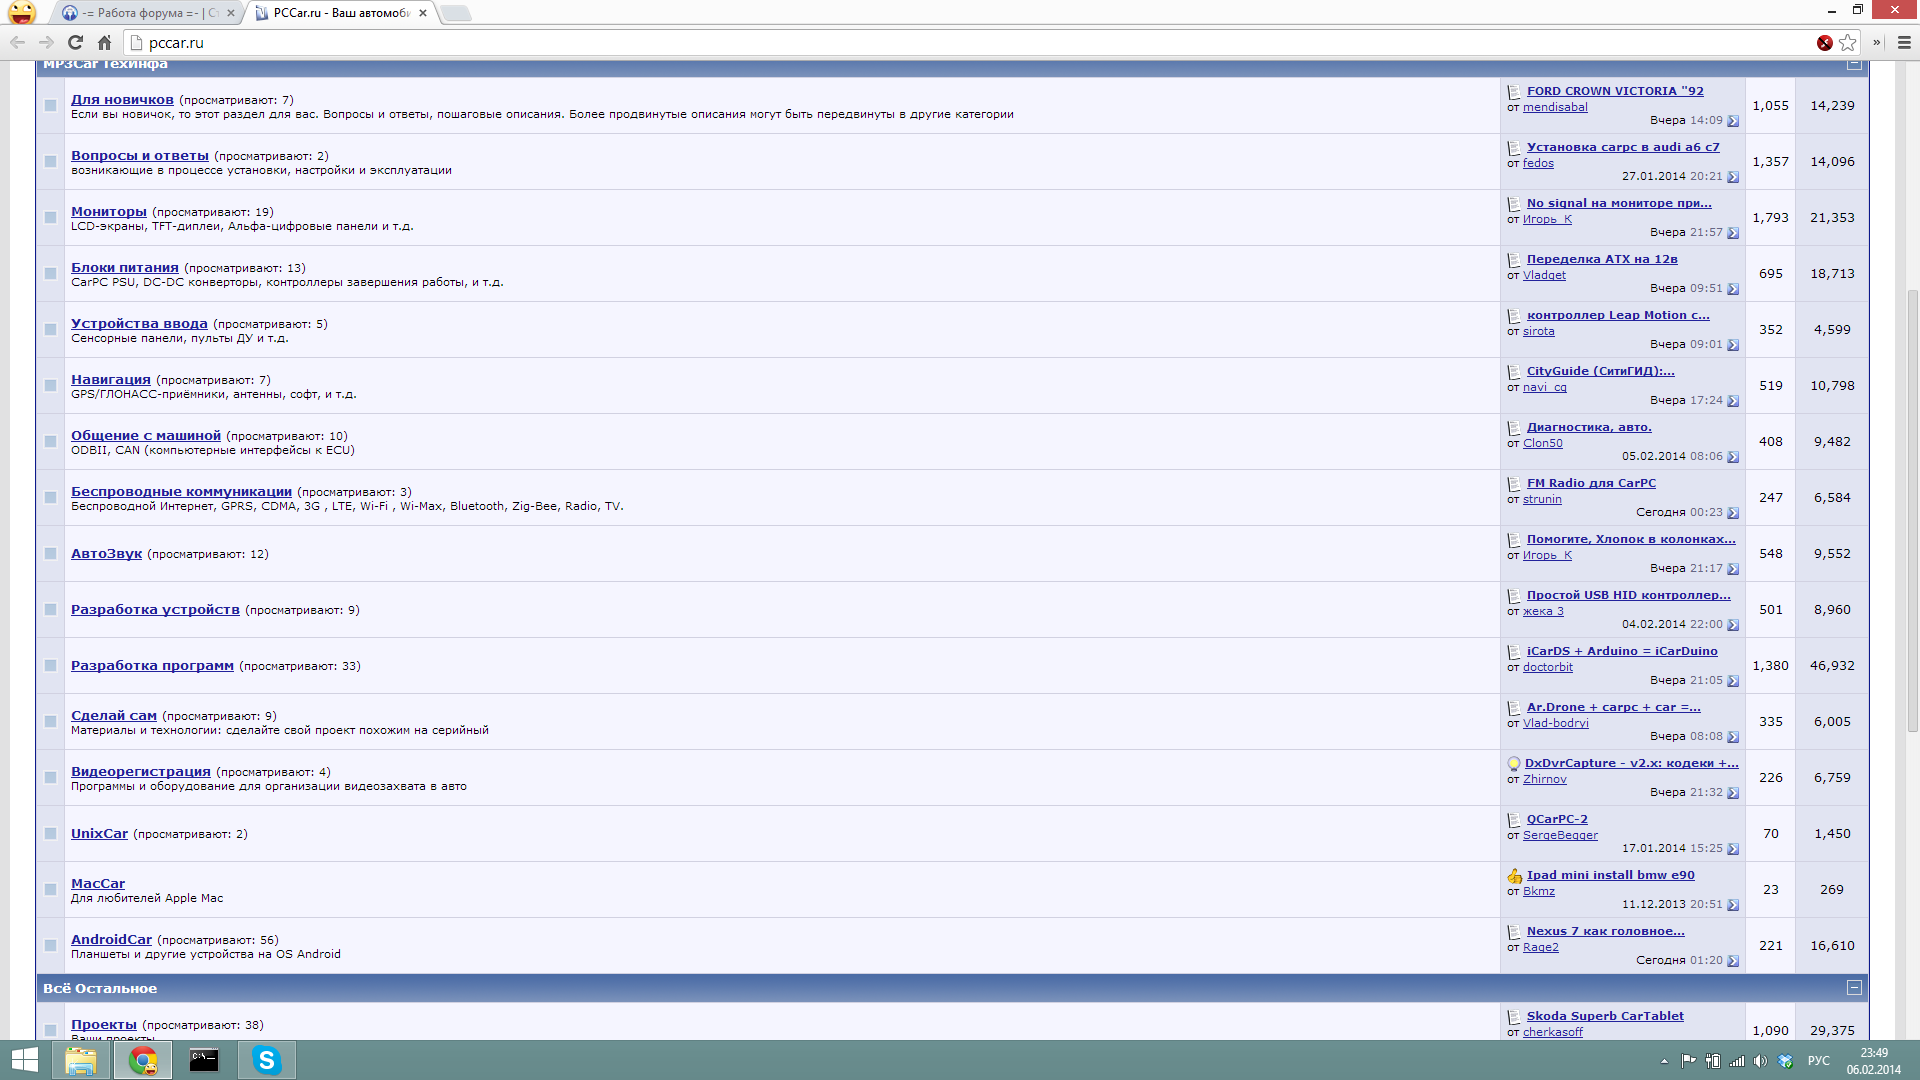
Task: Collapse the MP3Car Техинфа category section
Action: 1854,65
